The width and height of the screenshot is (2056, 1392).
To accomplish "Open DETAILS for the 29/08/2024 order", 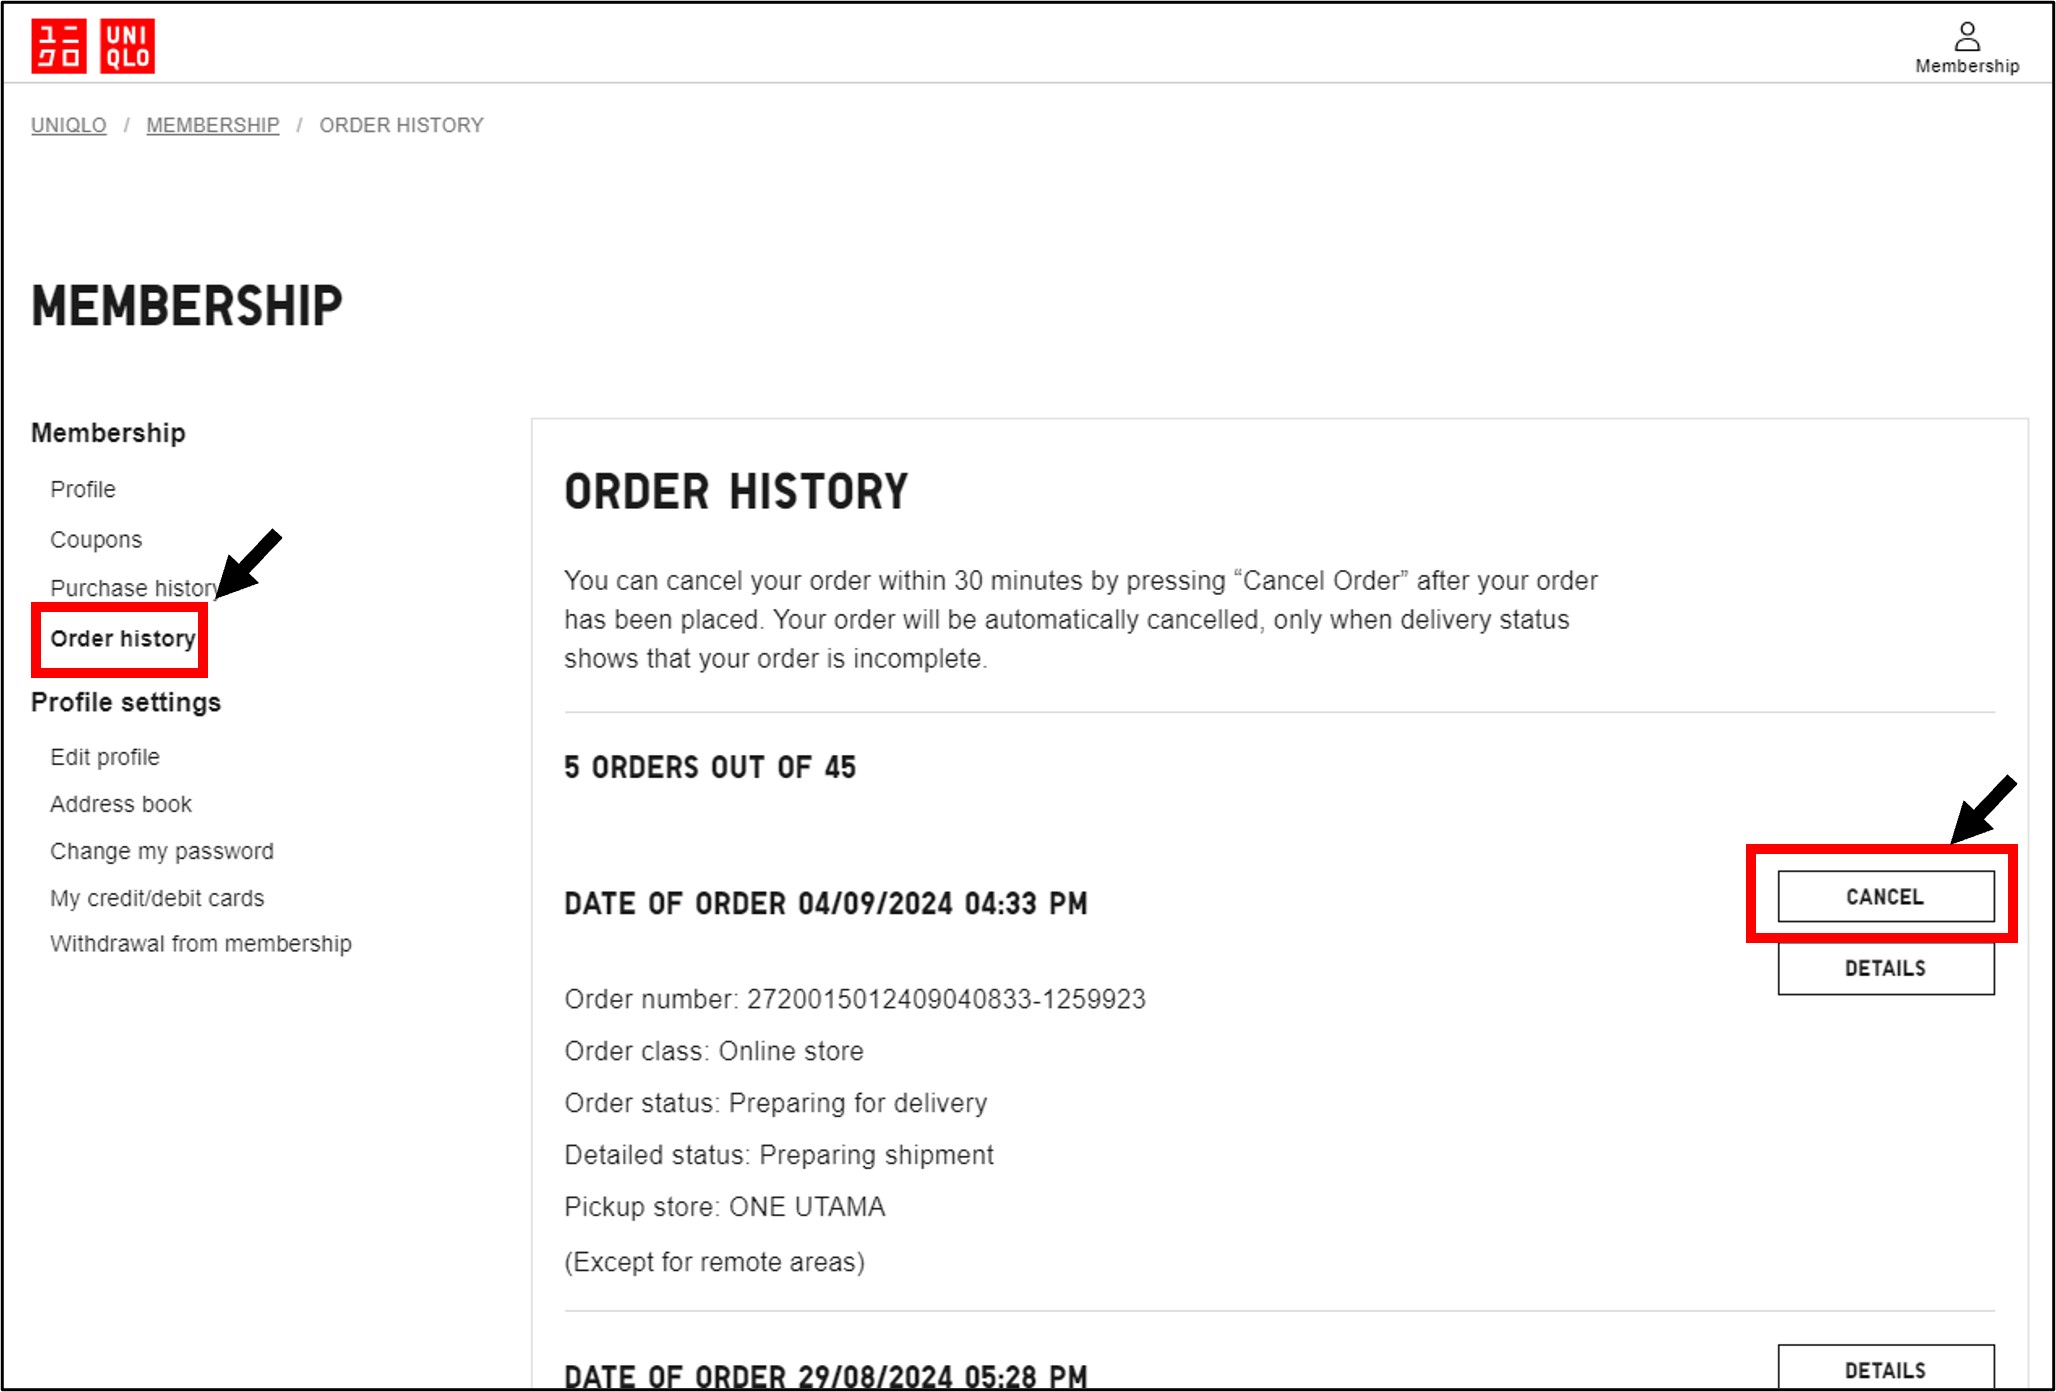I will [1885, 1369].
